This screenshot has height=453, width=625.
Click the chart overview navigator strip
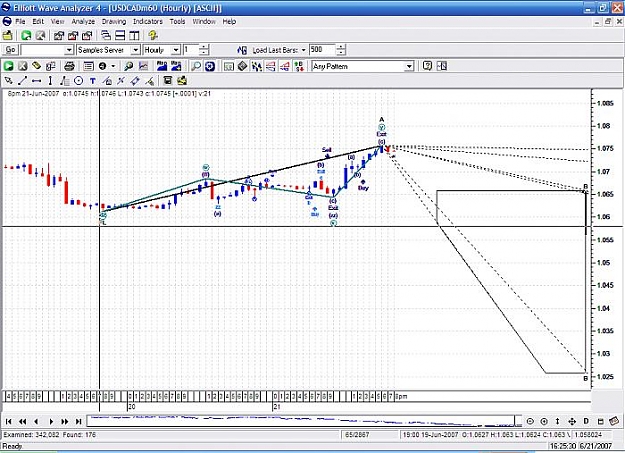click(304, 421)
